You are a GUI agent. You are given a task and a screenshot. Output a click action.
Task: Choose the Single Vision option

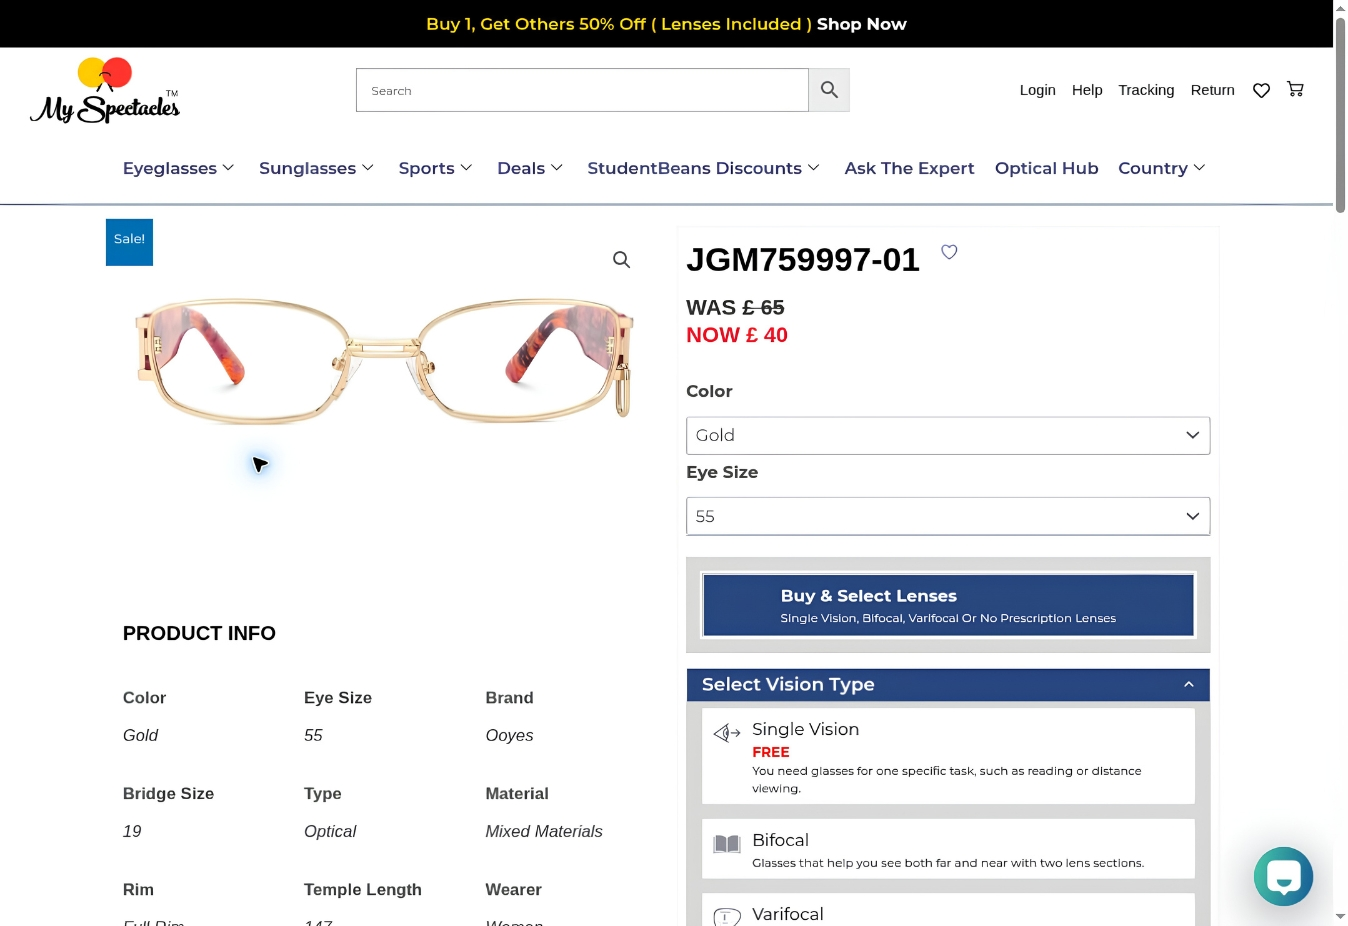click(x=948, y=756)
